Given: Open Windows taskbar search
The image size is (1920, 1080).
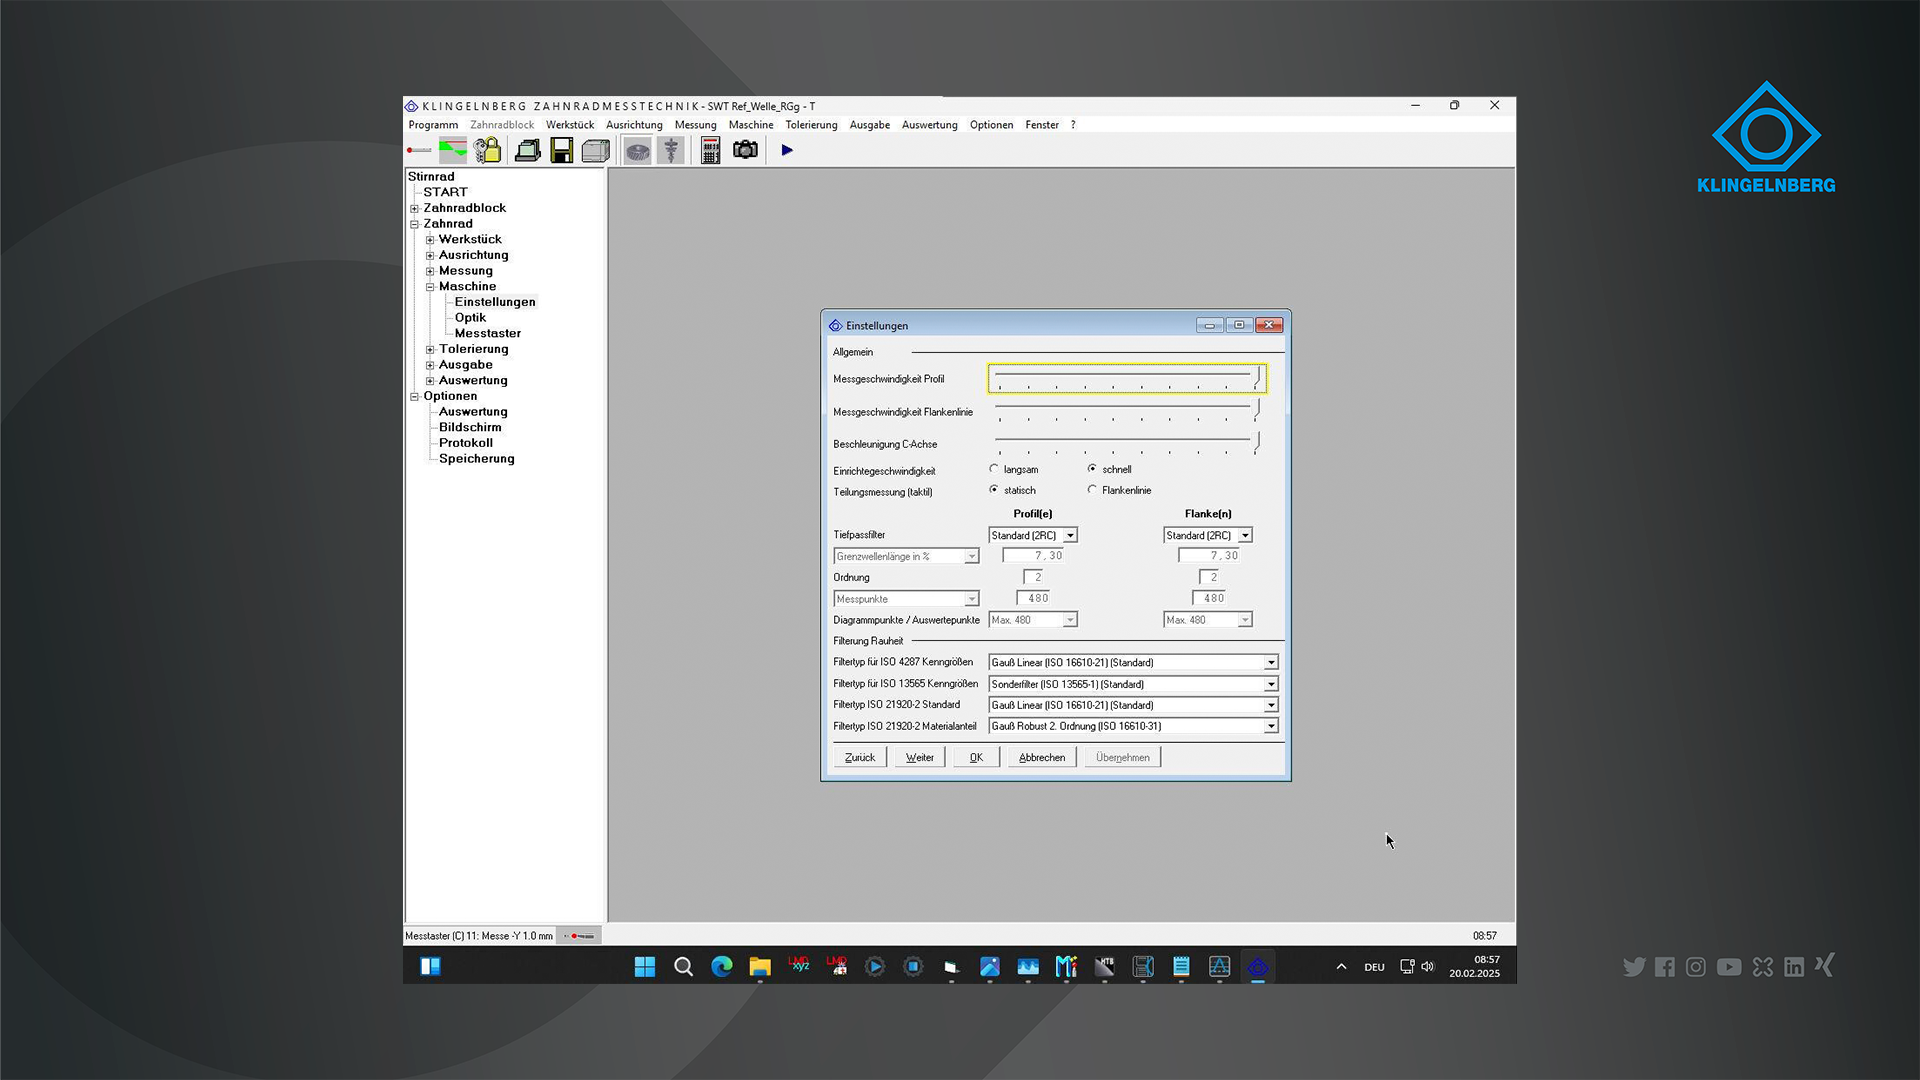Looking at the screenshot, I should click(684, 966).
